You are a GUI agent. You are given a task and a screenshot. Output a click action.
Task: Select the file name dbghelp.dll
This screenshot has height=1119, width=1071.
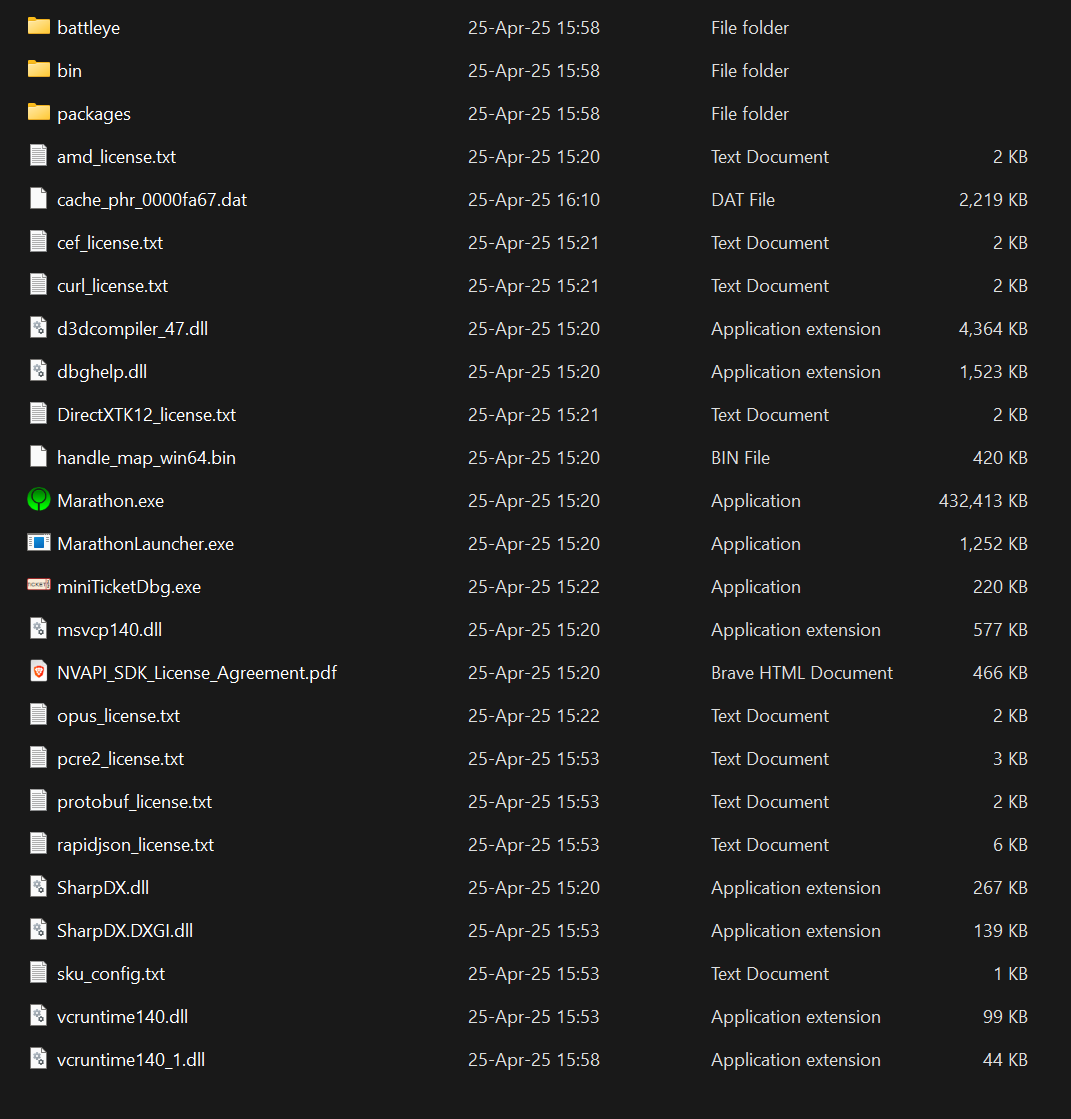click(102, 372)
